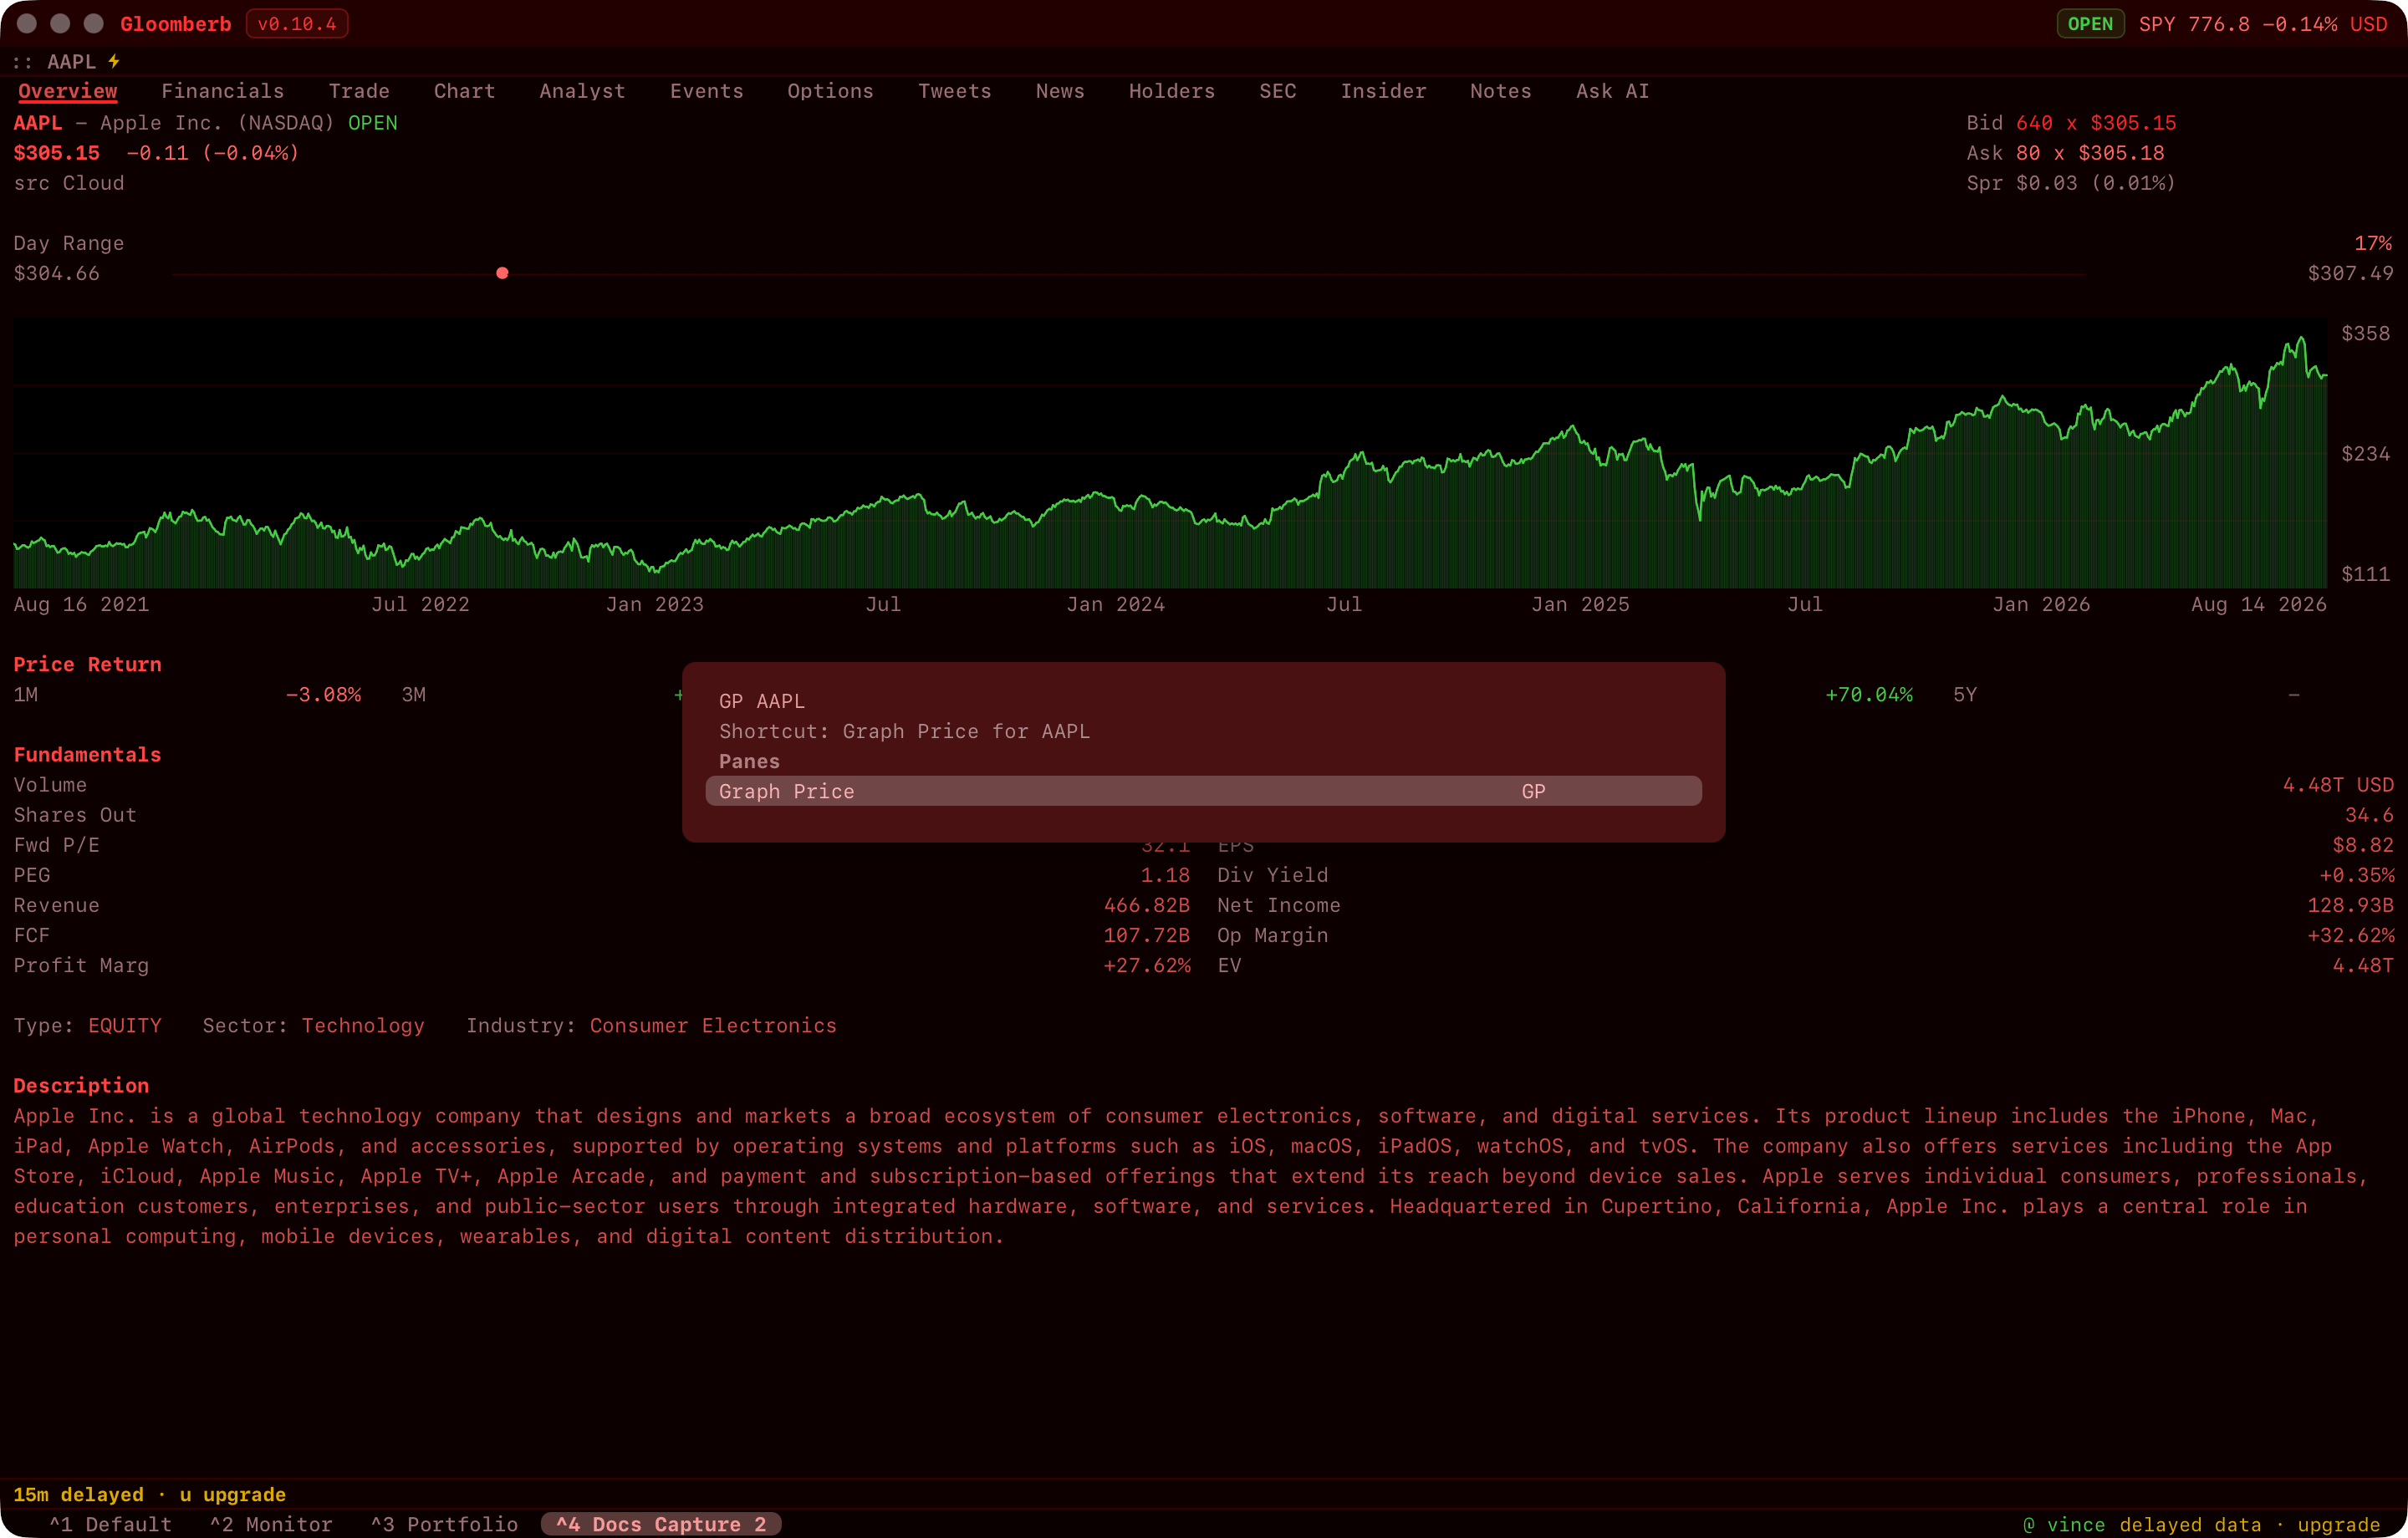
Task: Click the v0.10.4 version badge
Action: click(297, 24)
